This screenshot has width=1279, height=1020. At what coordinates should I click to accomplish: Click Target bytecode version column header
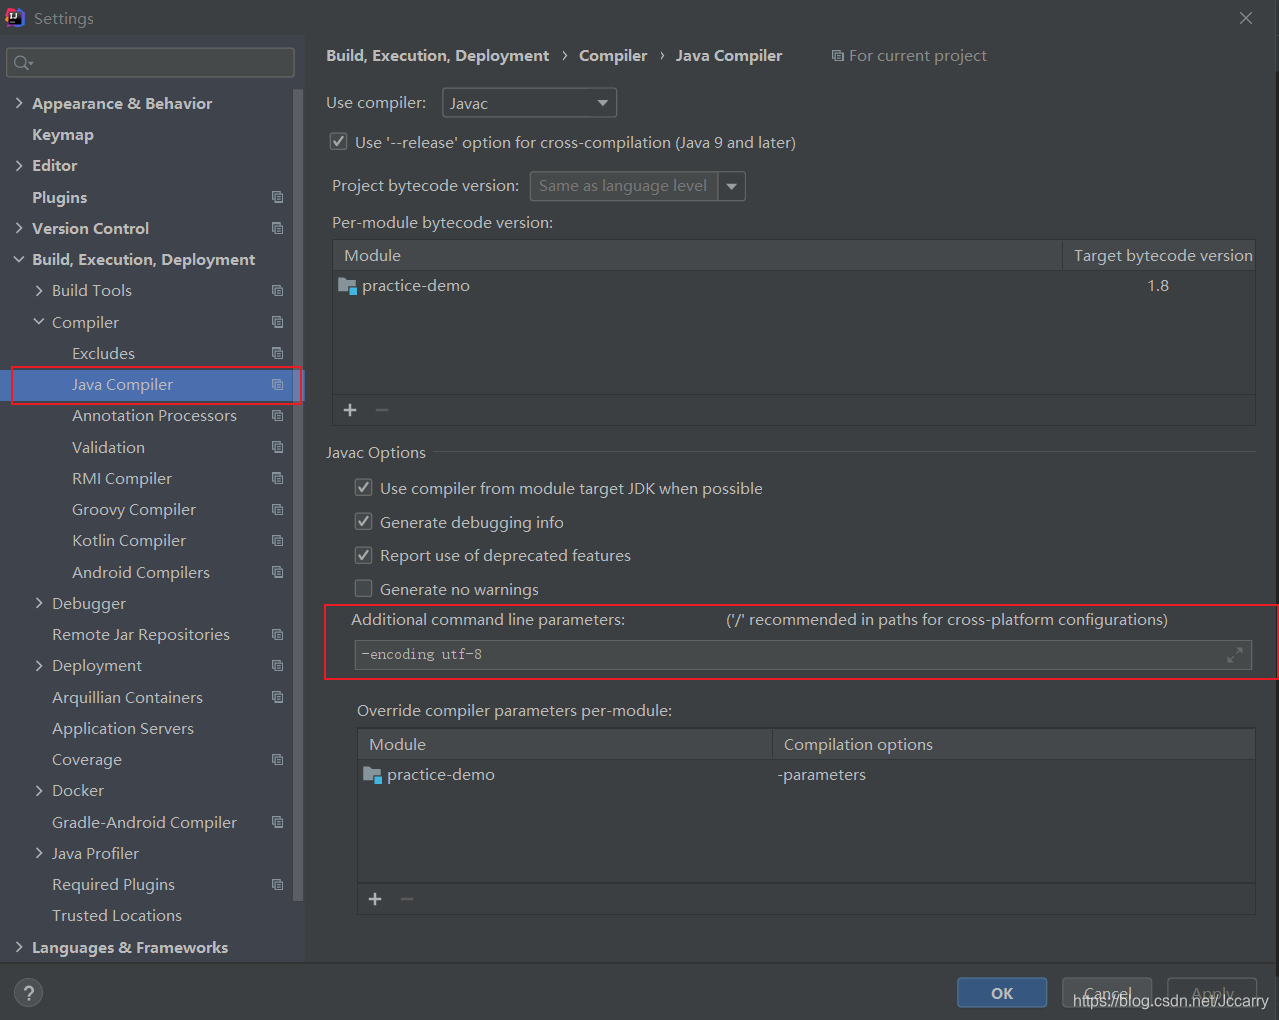(x=1162, y=256)
